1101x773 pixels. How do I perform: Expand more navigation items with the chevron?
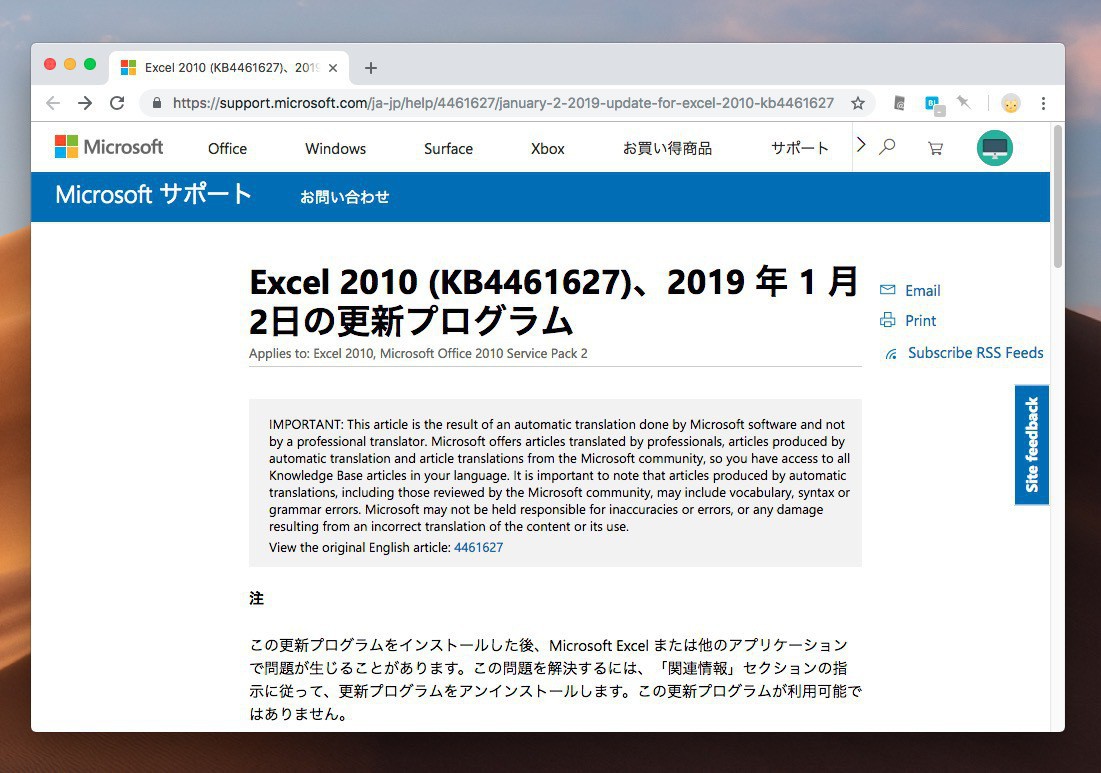point(862,145)
